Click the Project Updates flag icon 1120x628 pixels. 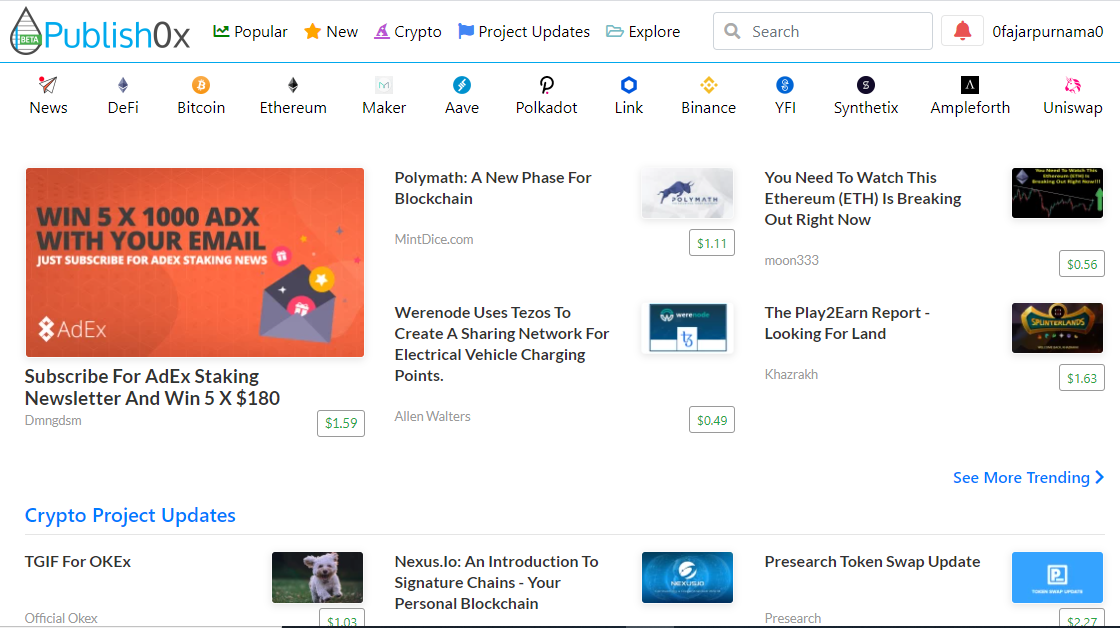(x=466, y=31)
